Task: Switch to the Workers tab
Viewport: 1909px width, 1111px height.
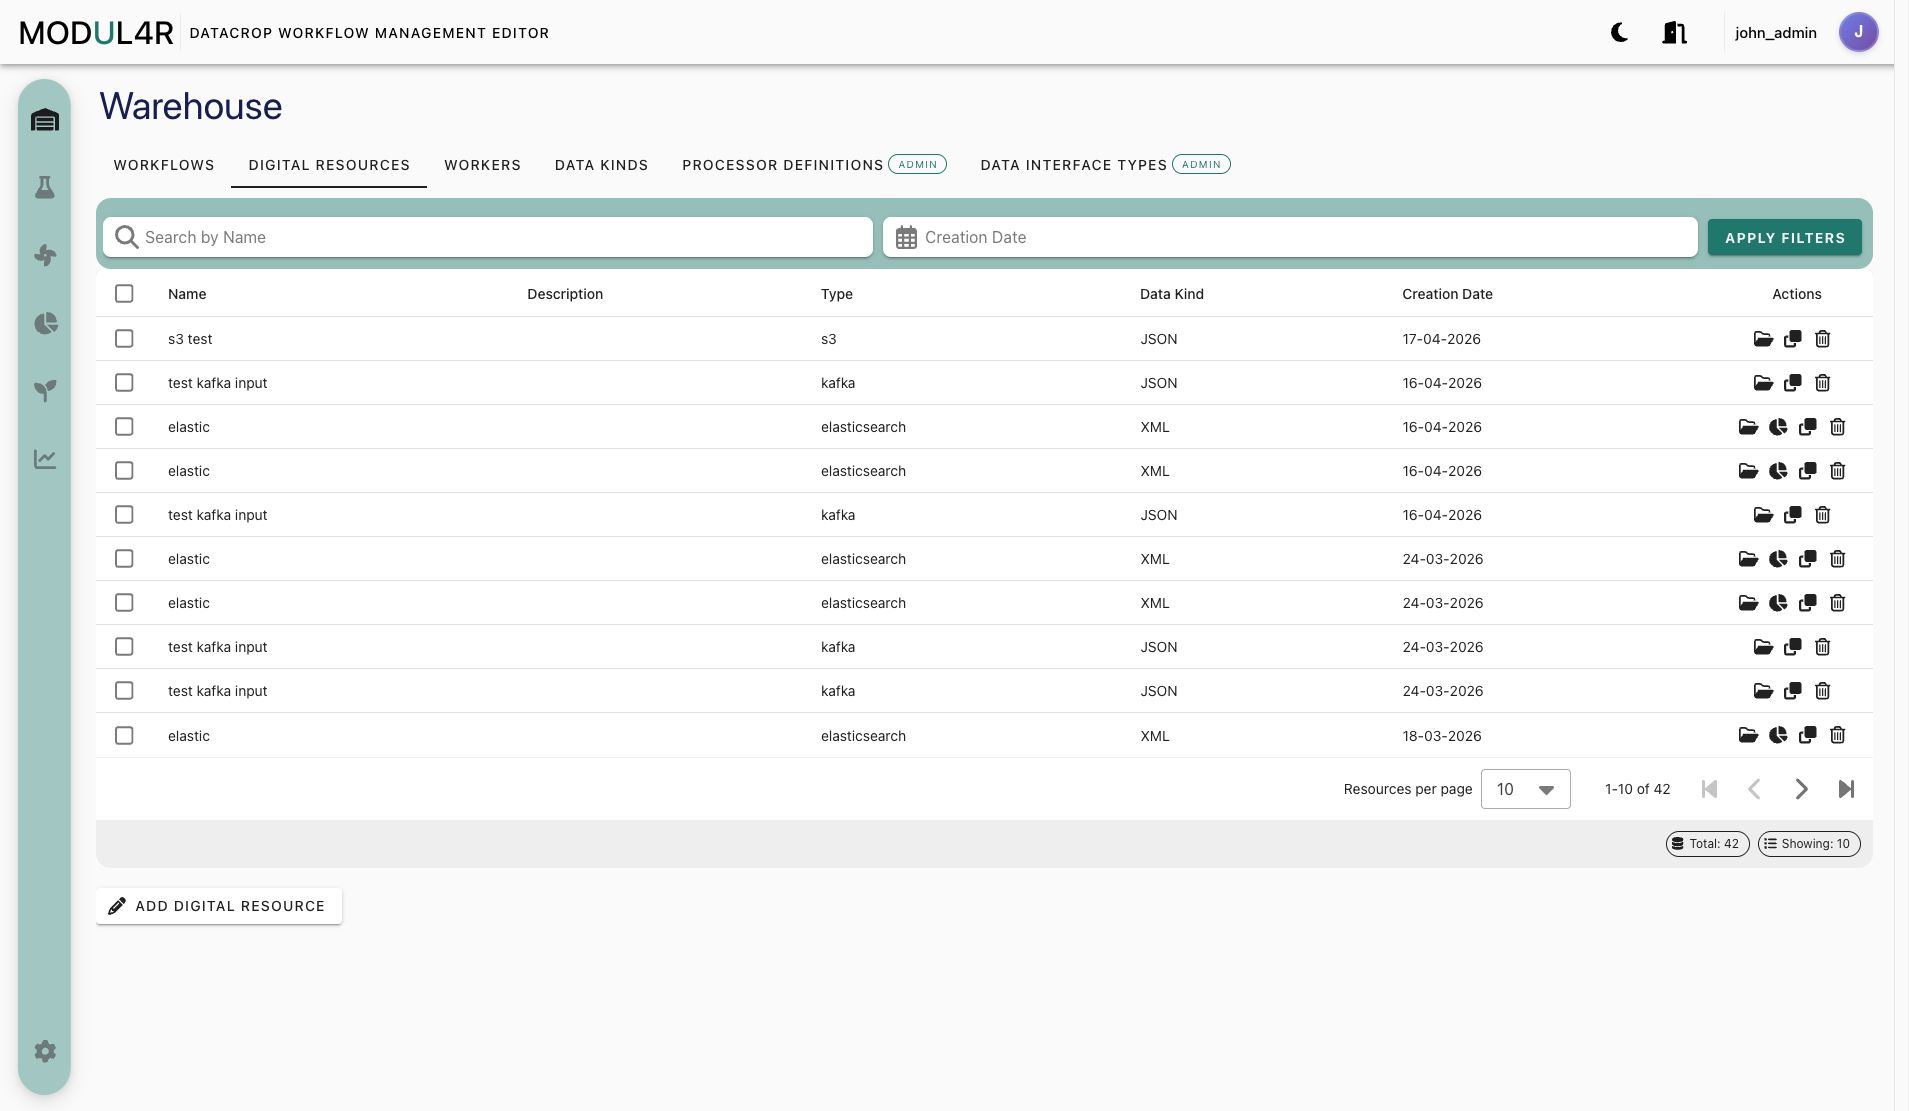Action: click(x=482, y=165)
